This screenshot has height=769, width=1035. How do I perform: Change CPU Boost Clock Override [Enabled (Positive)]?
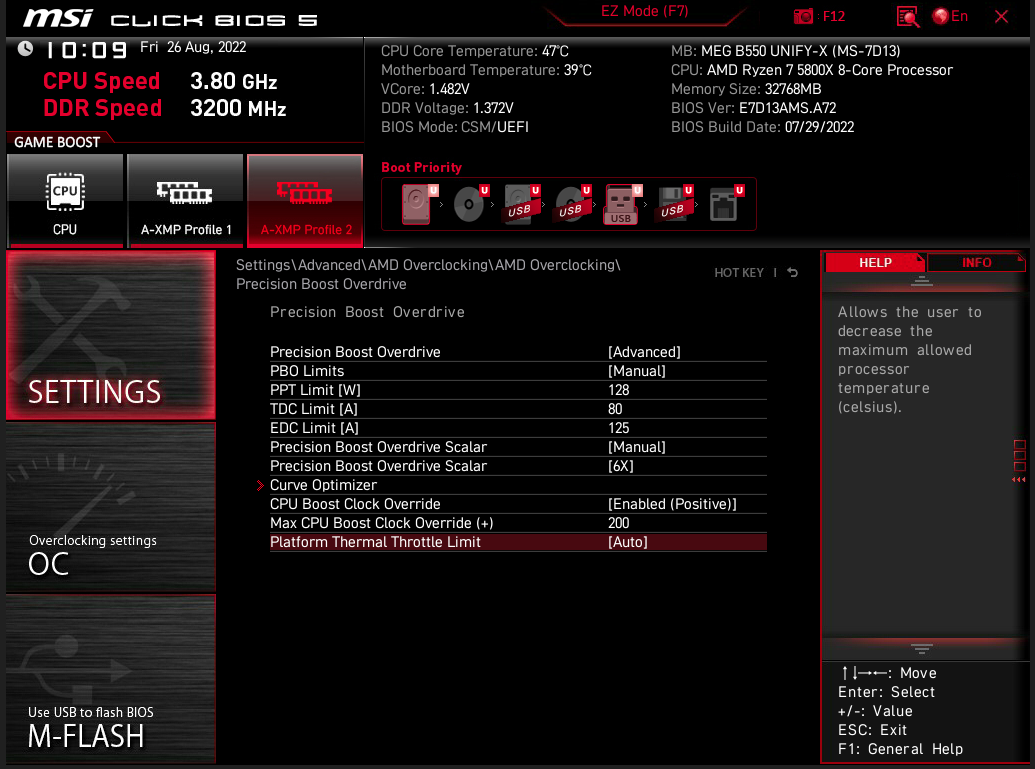click(672, 504)
